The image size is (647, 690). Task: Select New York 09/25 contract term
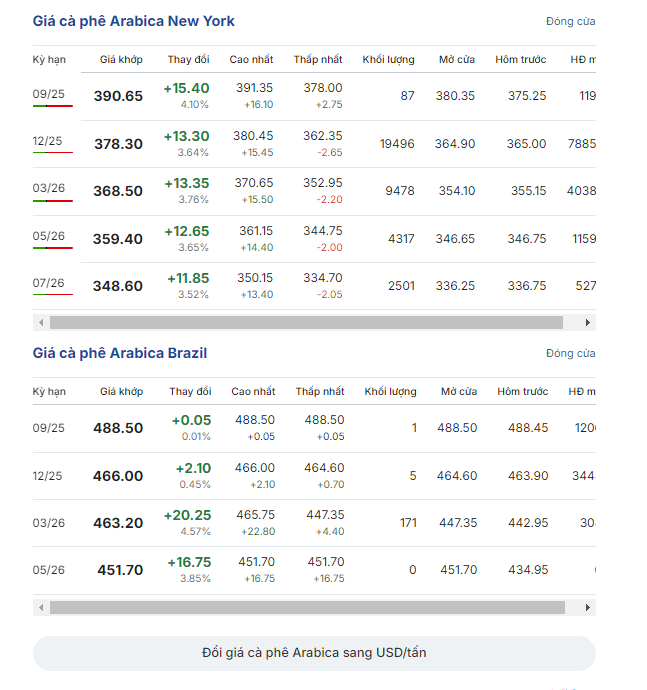(x=48, y=94)
